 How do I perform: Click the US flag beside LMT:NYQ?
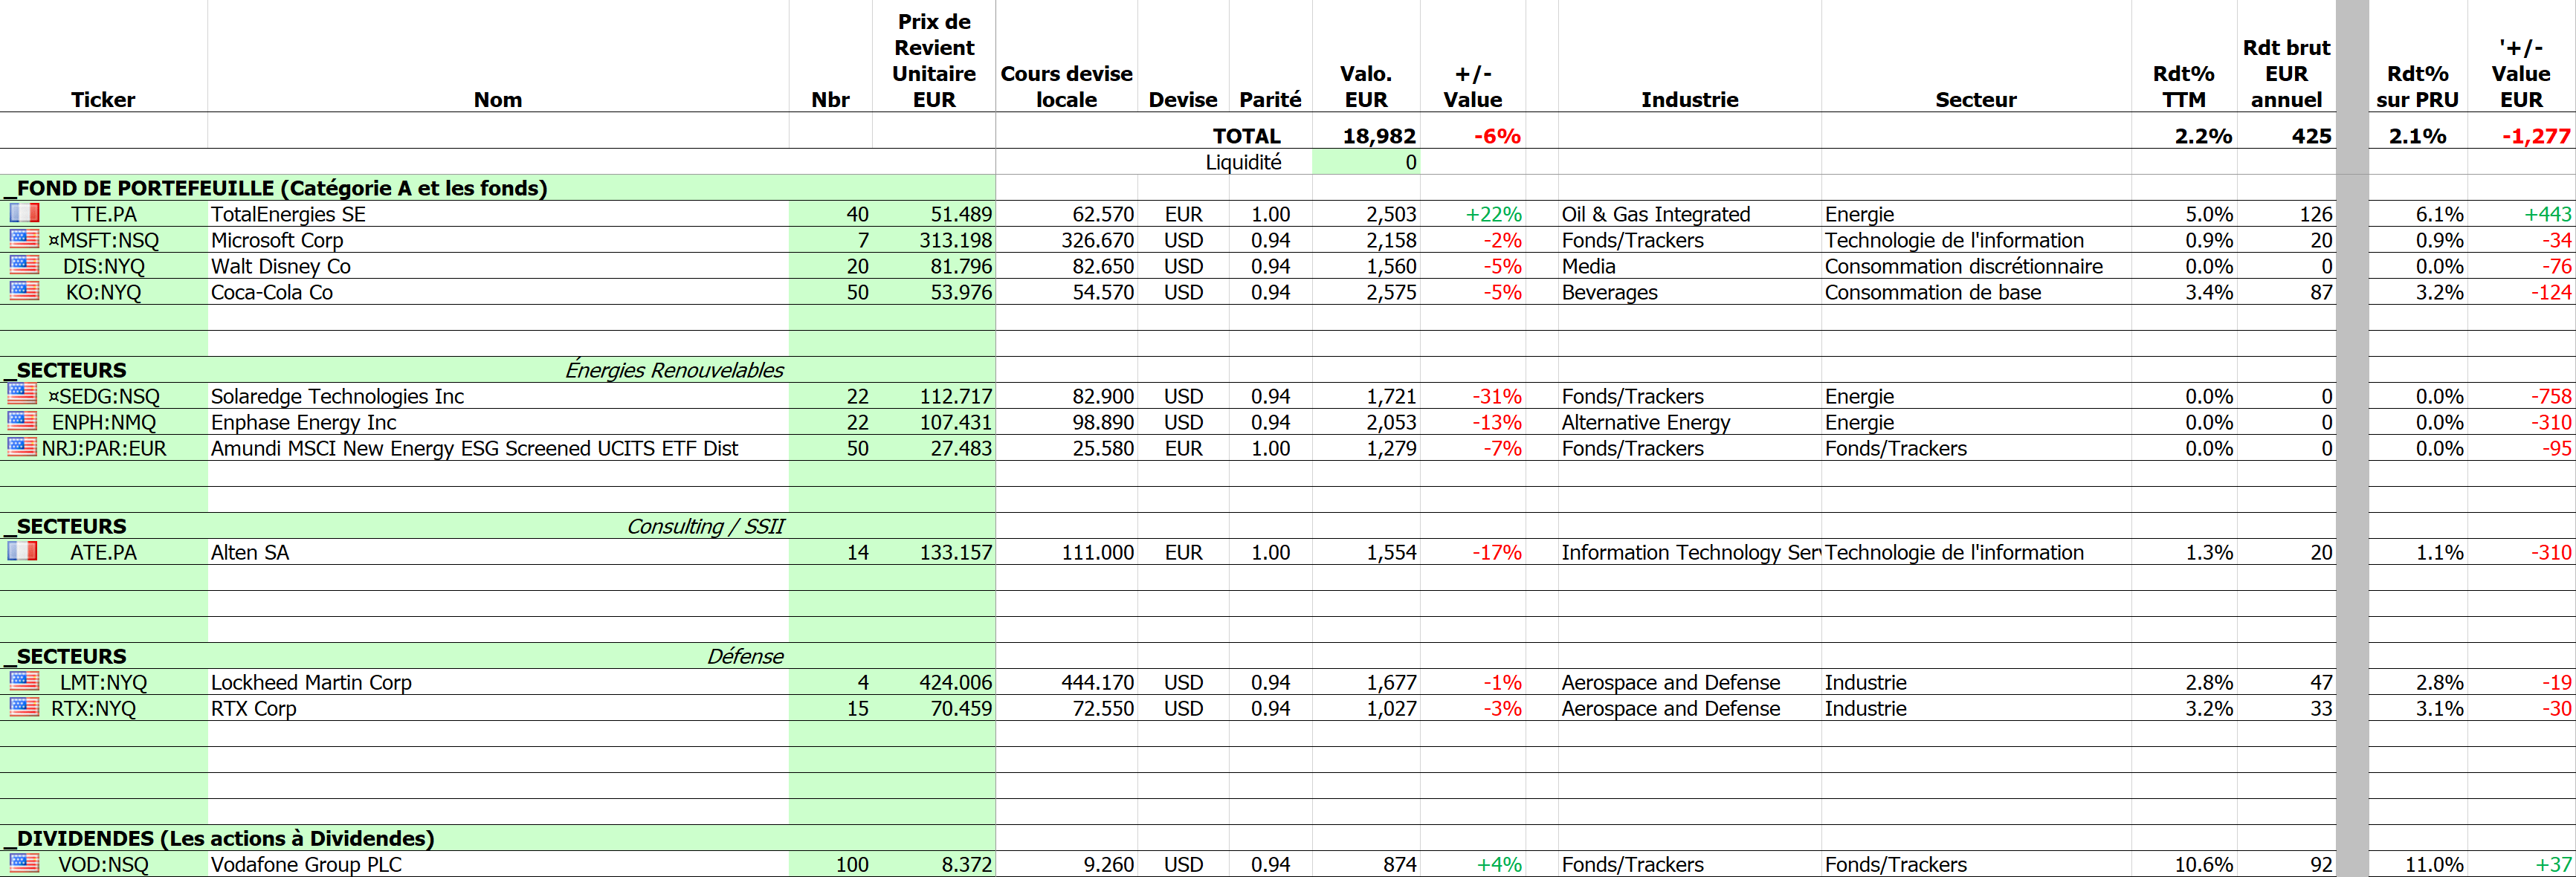24,681
